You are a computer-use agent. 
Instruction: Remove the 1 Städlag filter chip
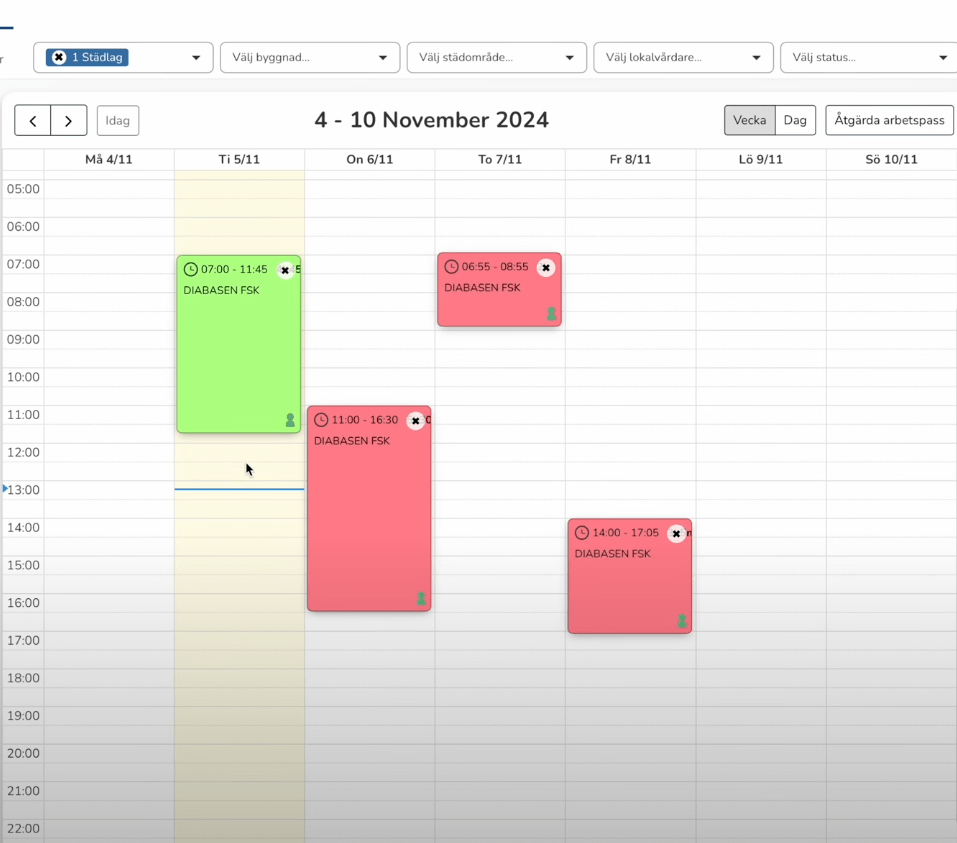pos(59,58)
